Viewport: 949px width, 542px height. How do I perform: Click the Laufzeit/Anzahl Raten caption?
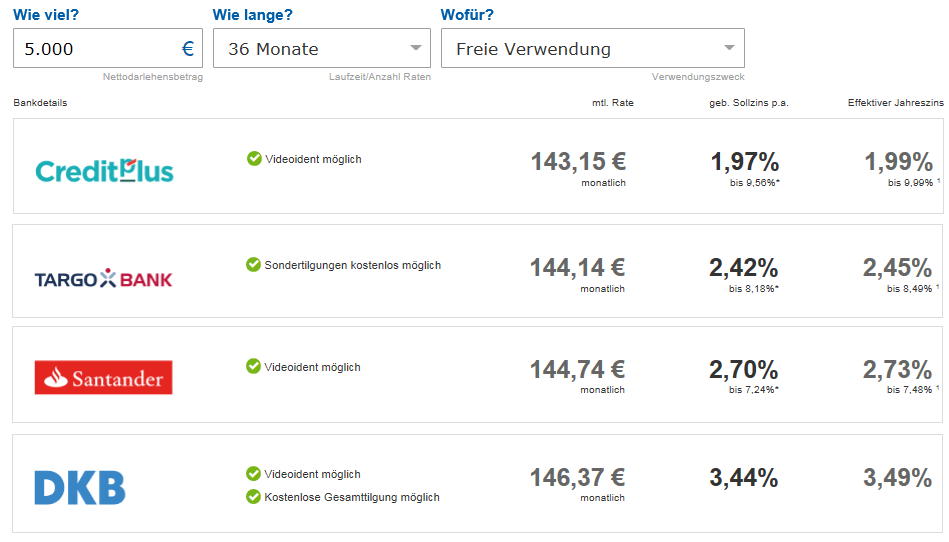click(x=380, y=77)
